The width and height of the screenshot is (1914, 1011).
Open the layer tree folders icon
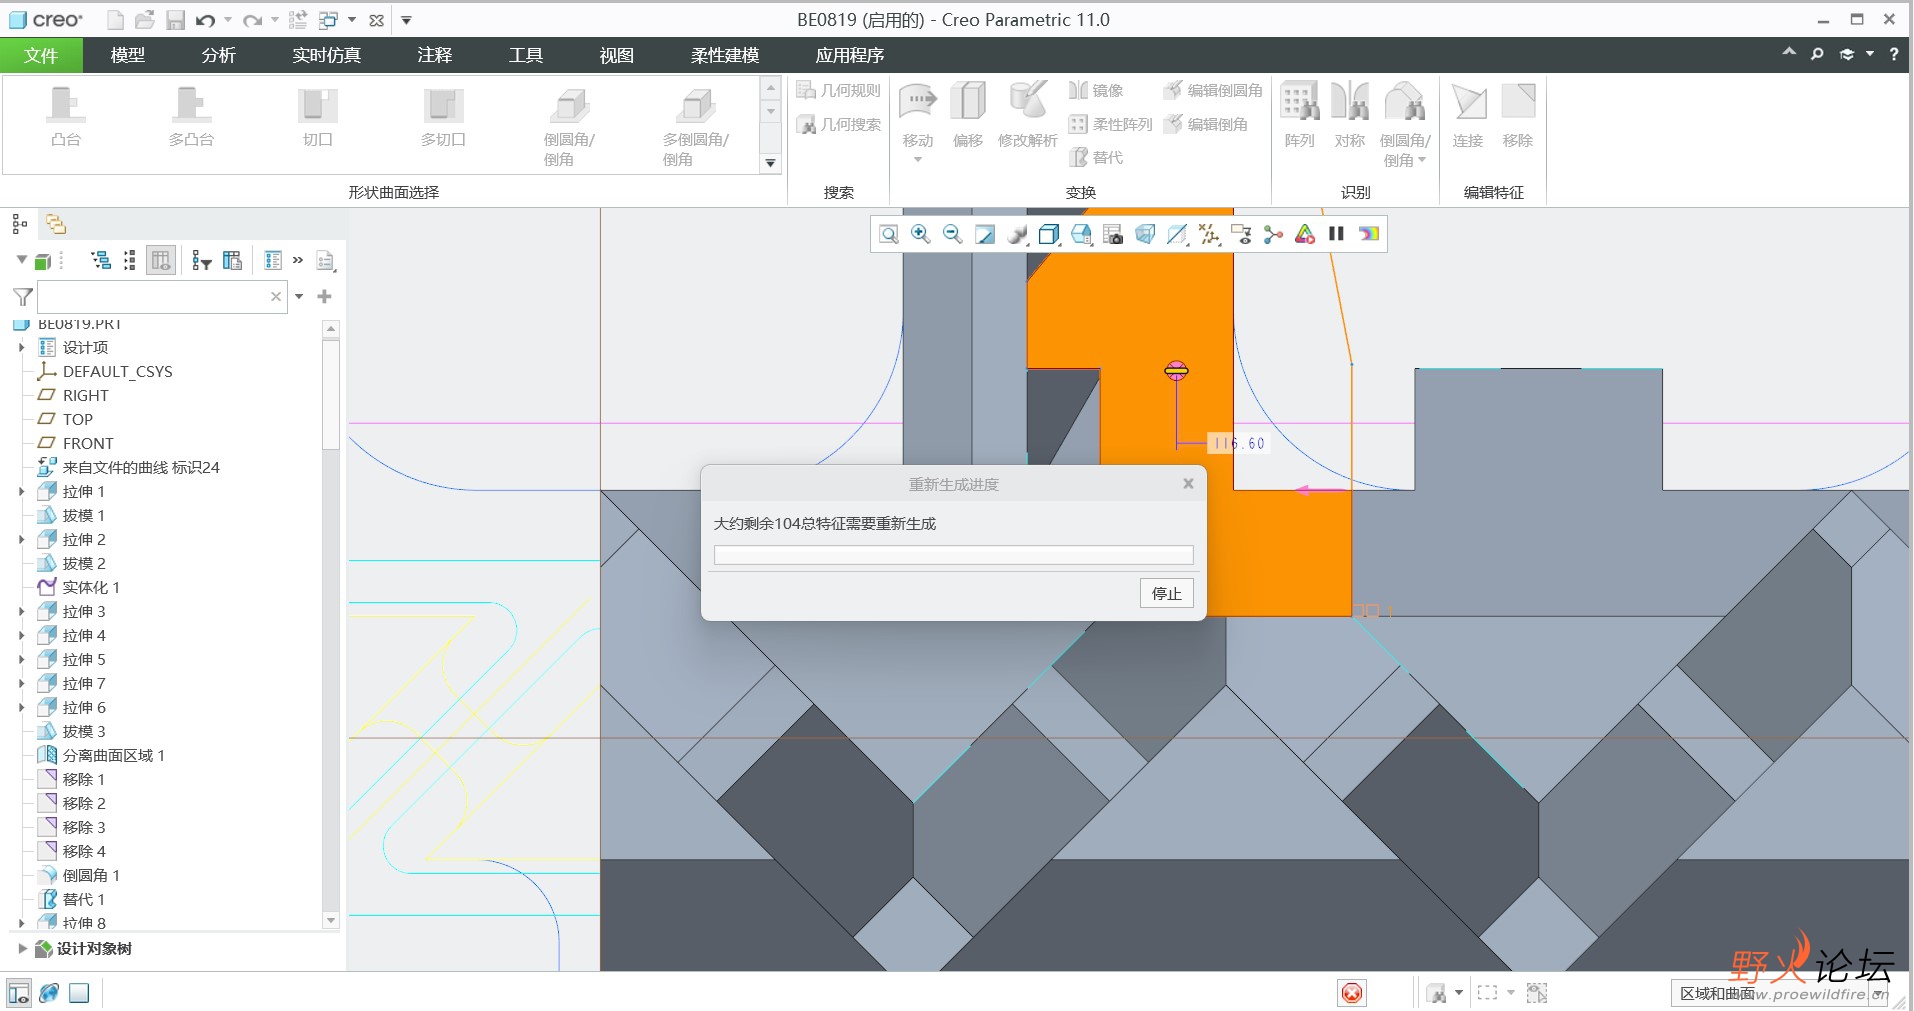(x=56, y=224)
